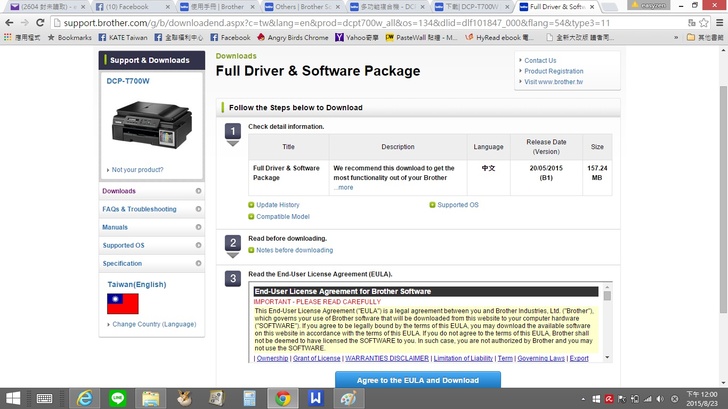The image size is (728, 409).
Task: Open the FAQs & Troubleshooting sidebar item
Action: pos(139,209)
